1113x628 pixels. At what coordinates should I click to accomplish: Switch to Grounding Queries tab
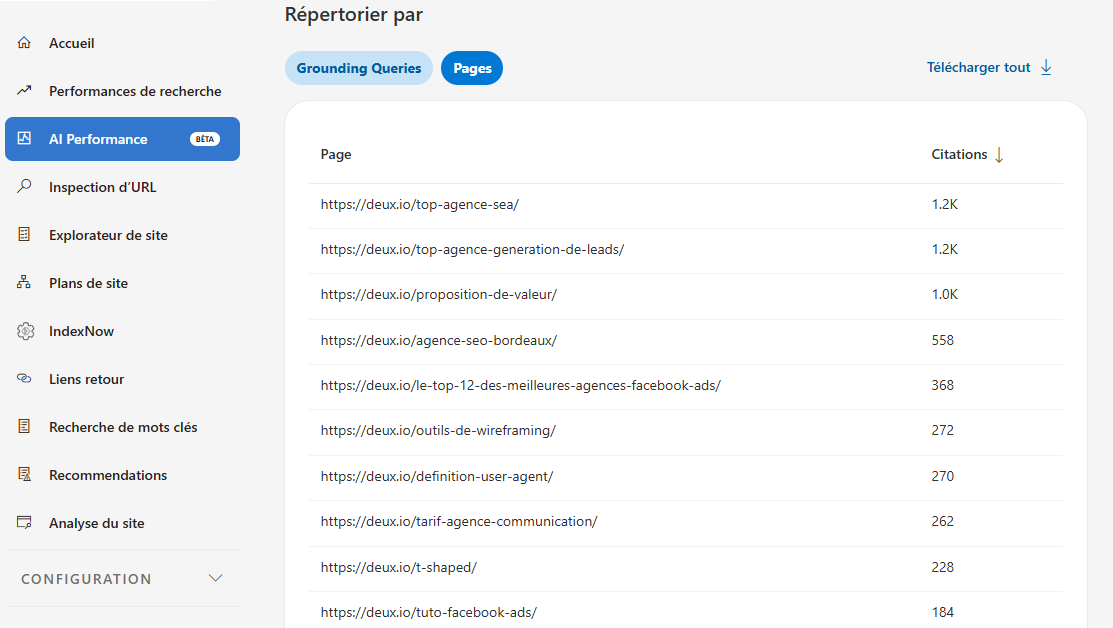coord(359,68)
